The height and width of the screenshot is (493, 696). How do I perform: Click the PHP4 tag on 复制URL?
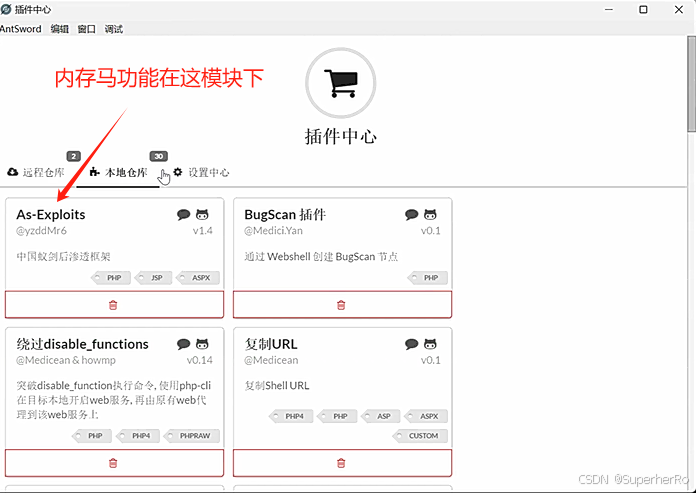tap(291, 416)
